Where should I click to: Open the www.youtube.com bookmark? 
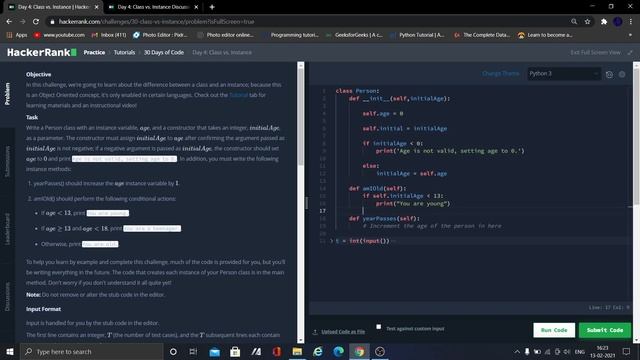coord(59,35)
